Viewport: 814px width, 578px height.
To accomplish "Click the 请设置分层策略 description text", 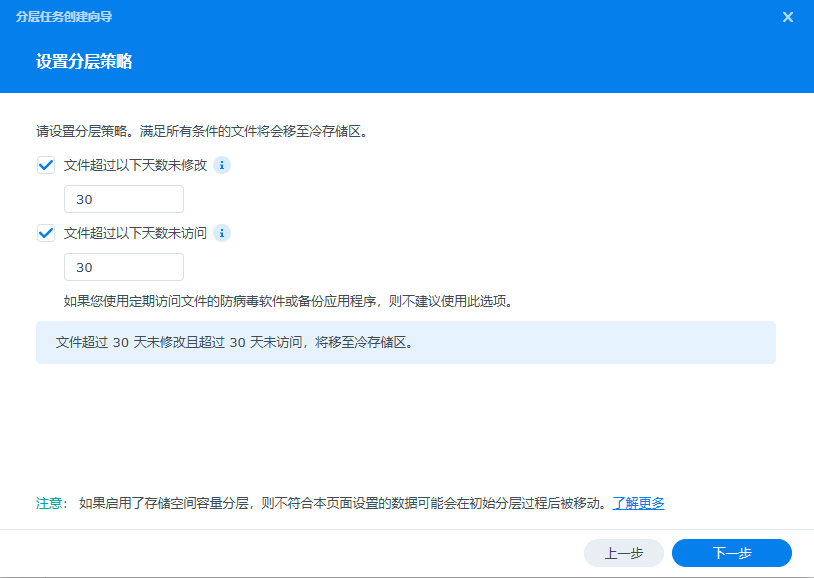I will (x=208, y=131).
